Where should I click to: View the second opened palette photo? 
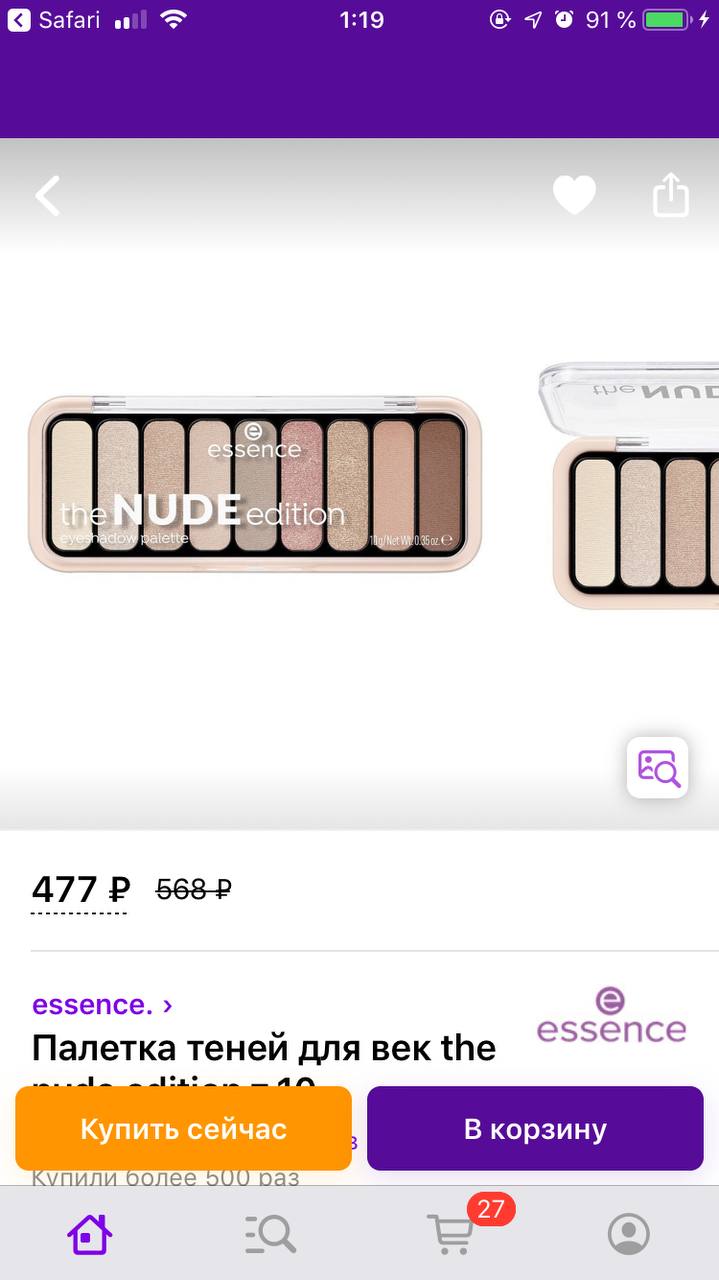point(636,484)
